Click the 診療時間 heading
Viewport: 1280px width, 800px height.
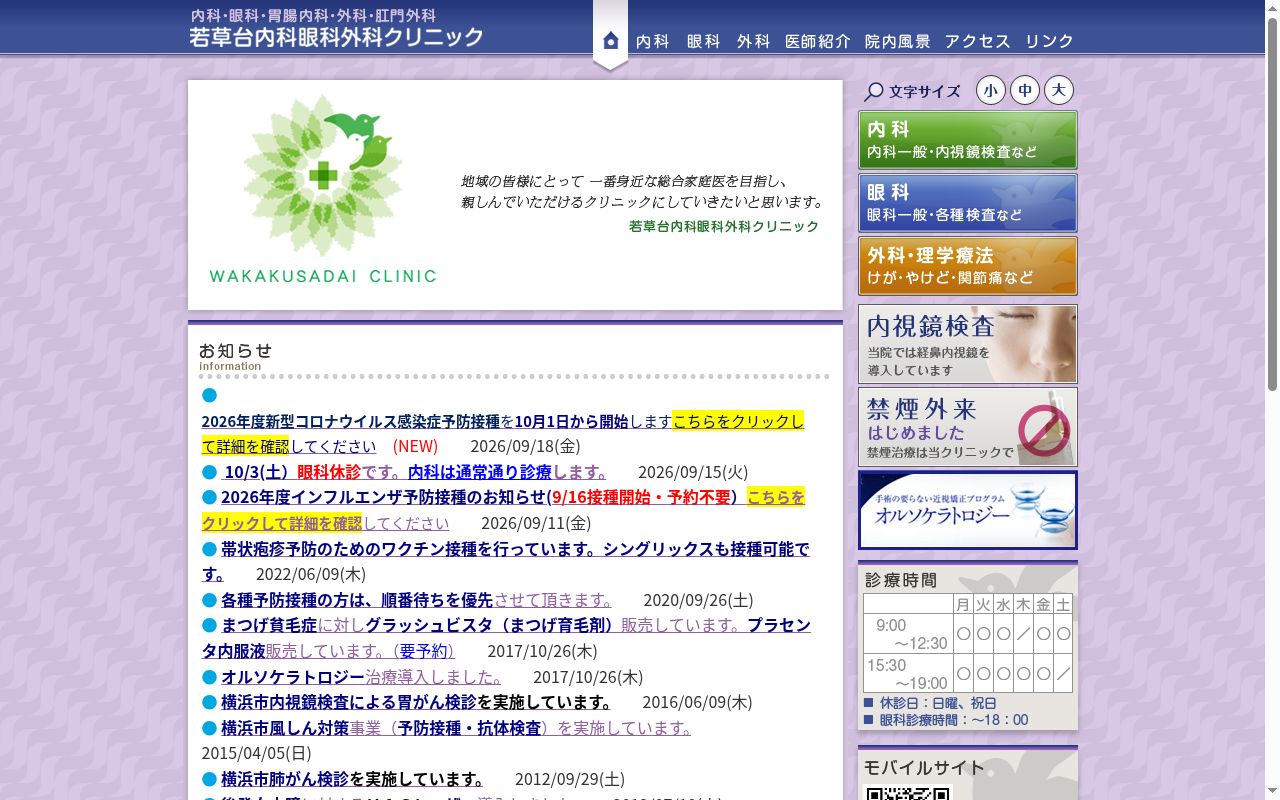click(x=901, y=580)
